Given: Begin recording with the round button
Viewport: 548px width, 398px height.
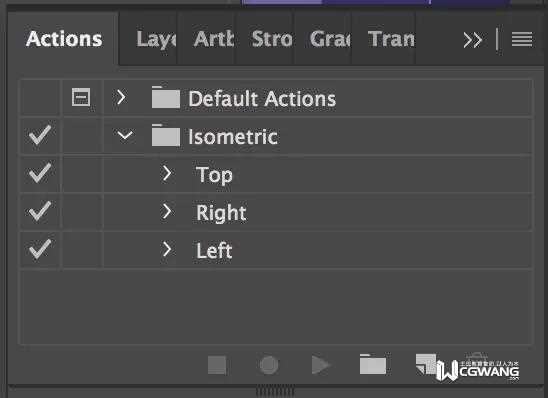Looking at the screenshot, I should tap(269, 365).
